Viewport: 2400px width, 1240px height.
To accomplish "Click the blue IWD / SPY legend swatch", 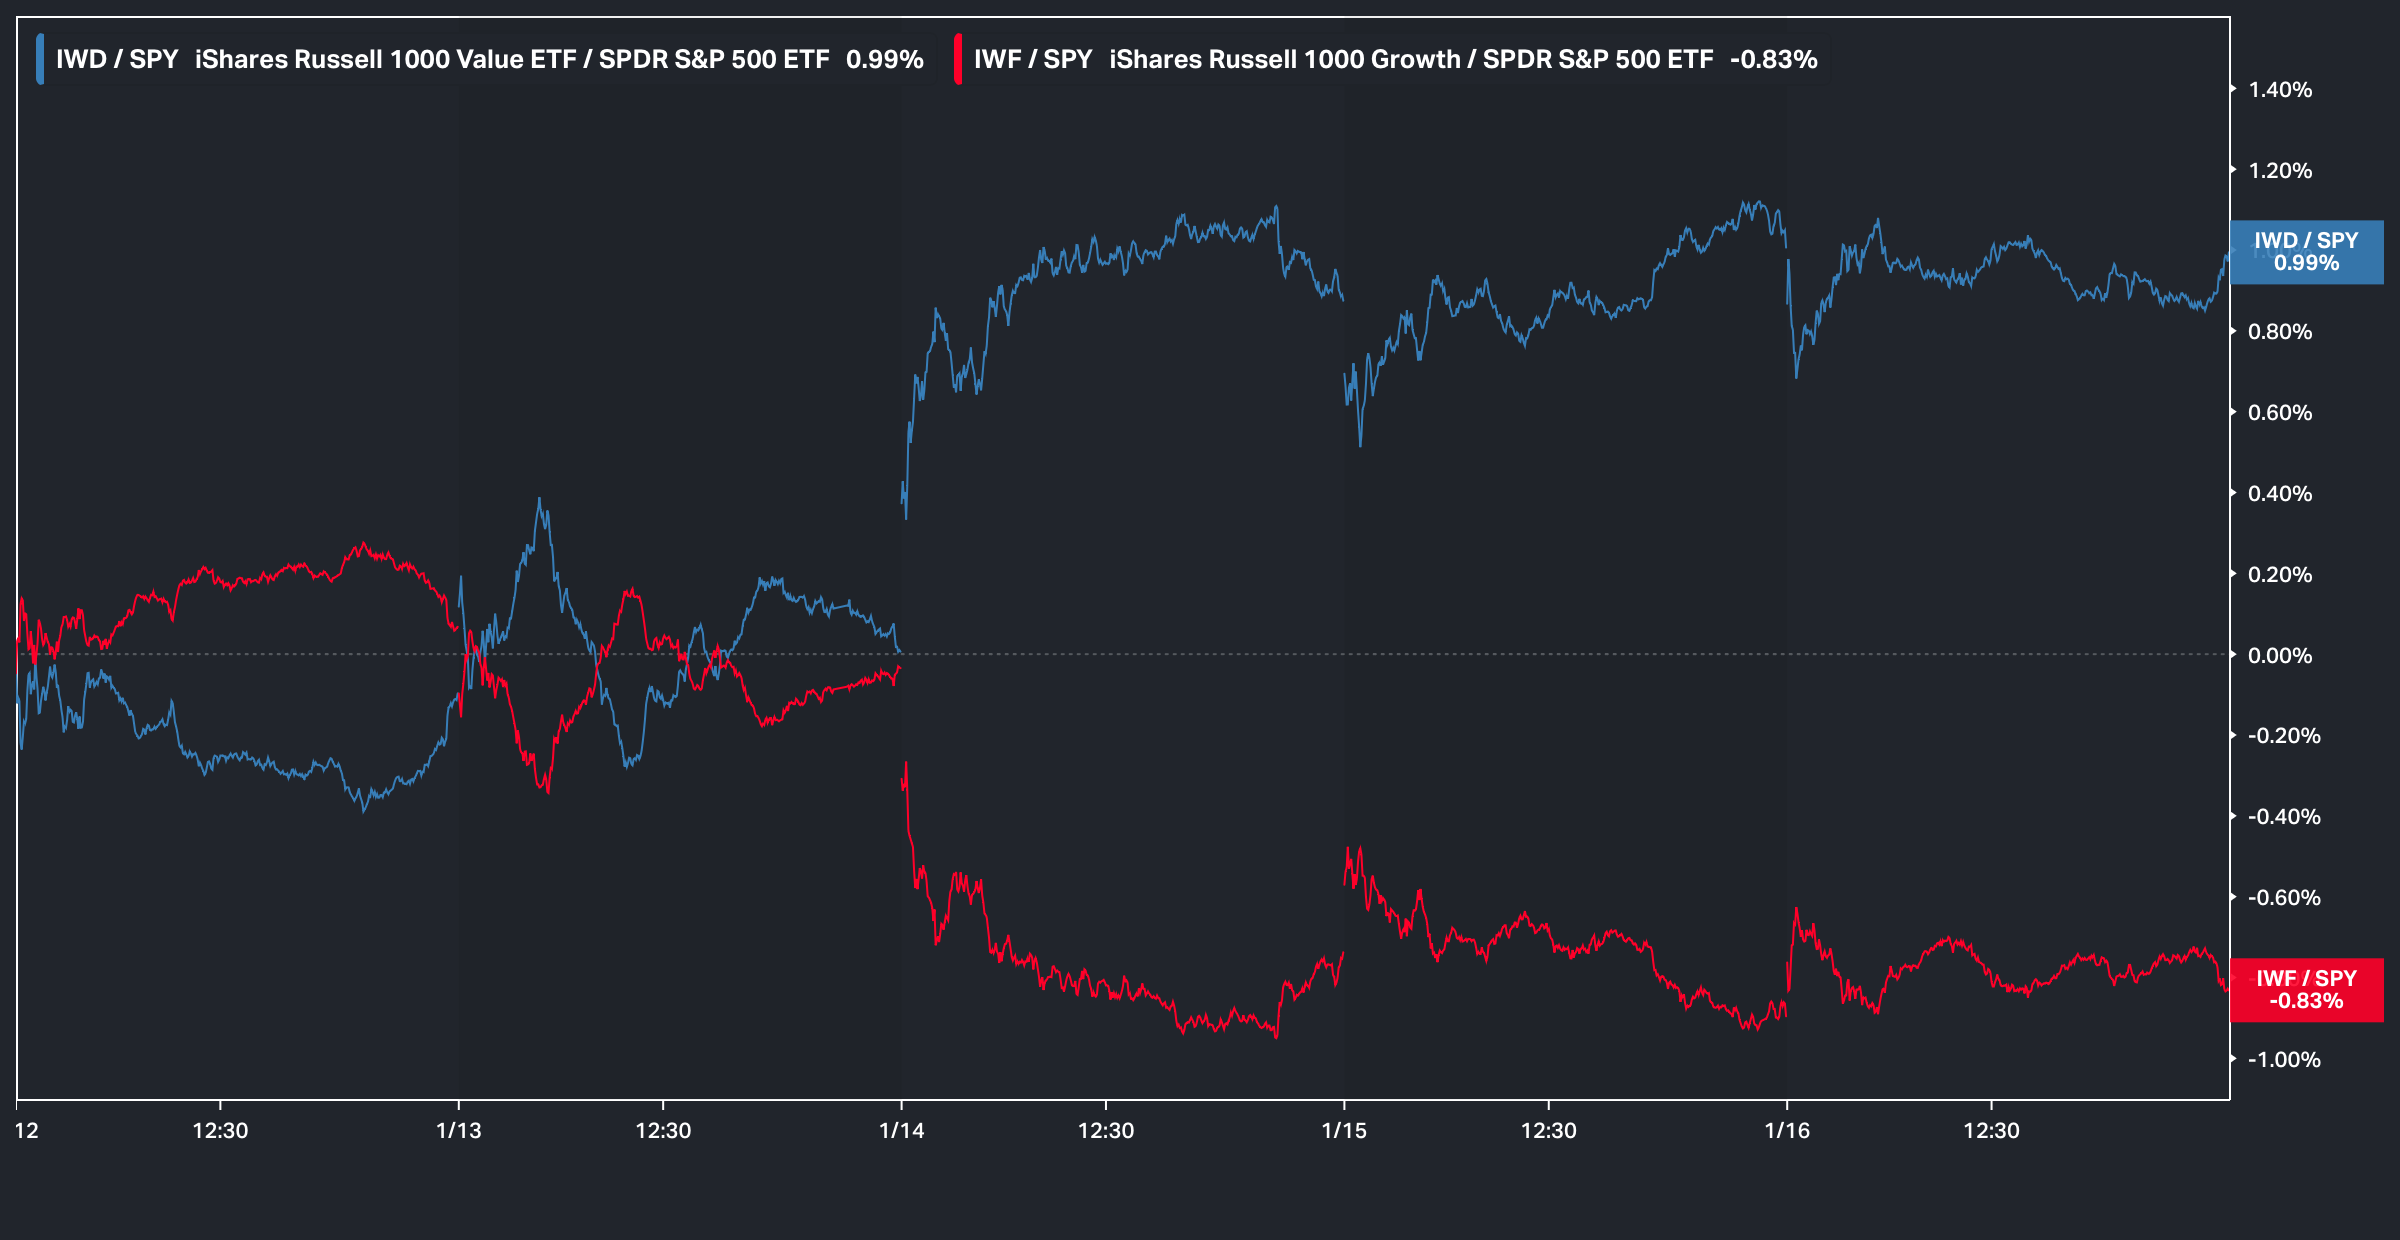I will [x=40, y=59].
